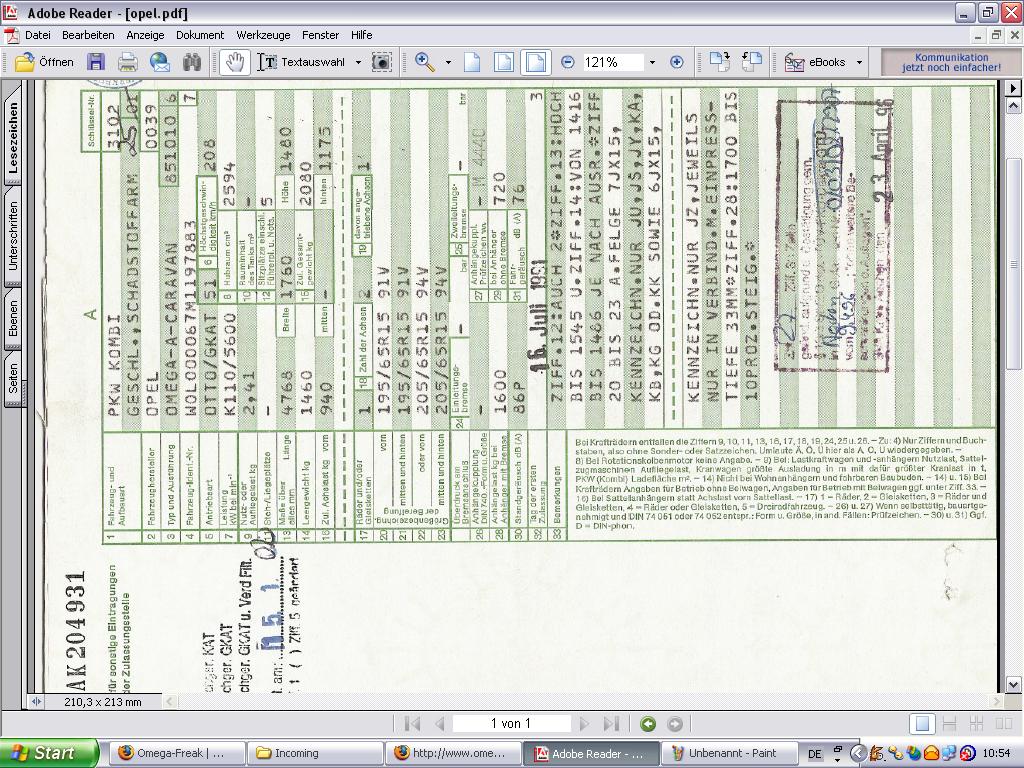Toggle actual size page view button
The image size is (1024, 768).
(x=472, y=62)
